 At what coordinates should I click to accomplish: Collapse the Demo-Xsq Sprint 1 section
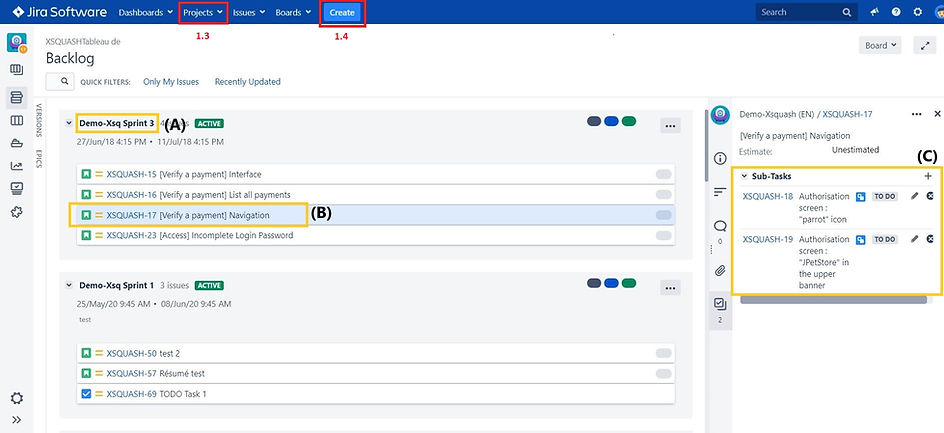coord(69,285)
